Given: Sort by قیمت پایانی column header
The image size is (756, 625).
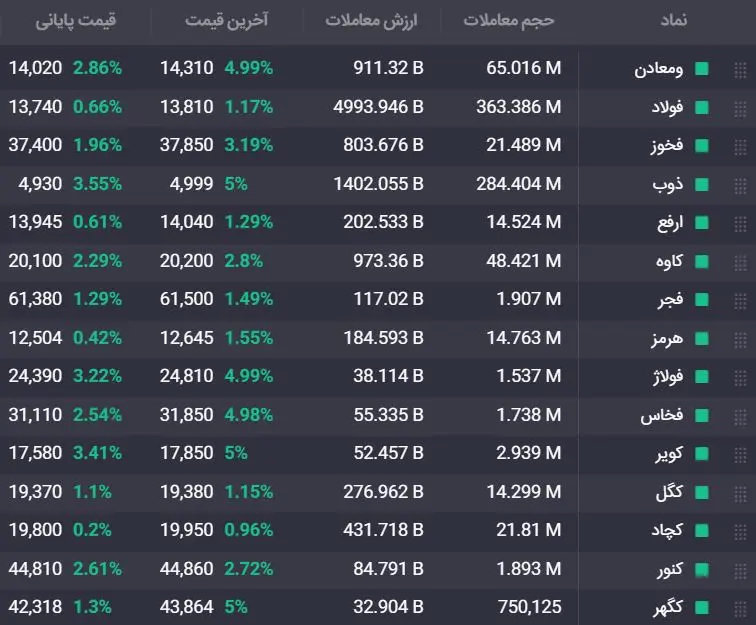Looking at the screenshot, I should tap(75, 21).
